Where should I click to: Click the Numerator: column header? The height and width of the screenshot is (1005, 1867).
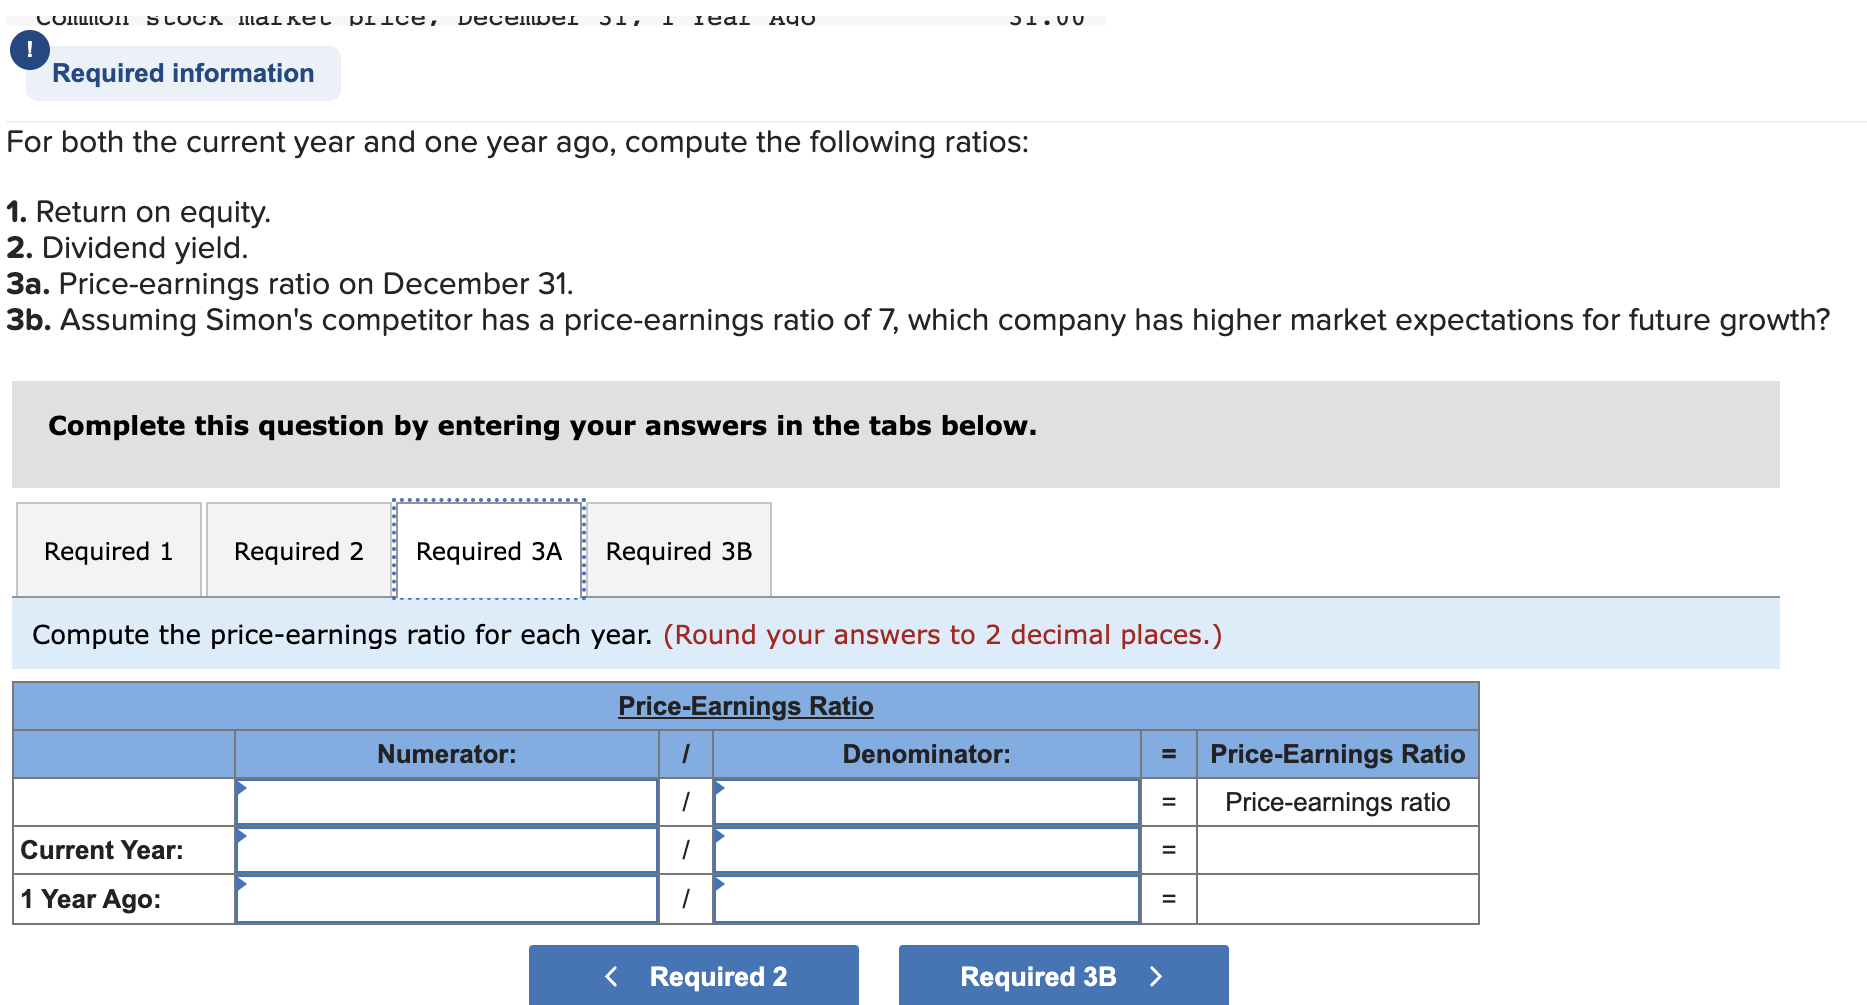tap(447, 754)
